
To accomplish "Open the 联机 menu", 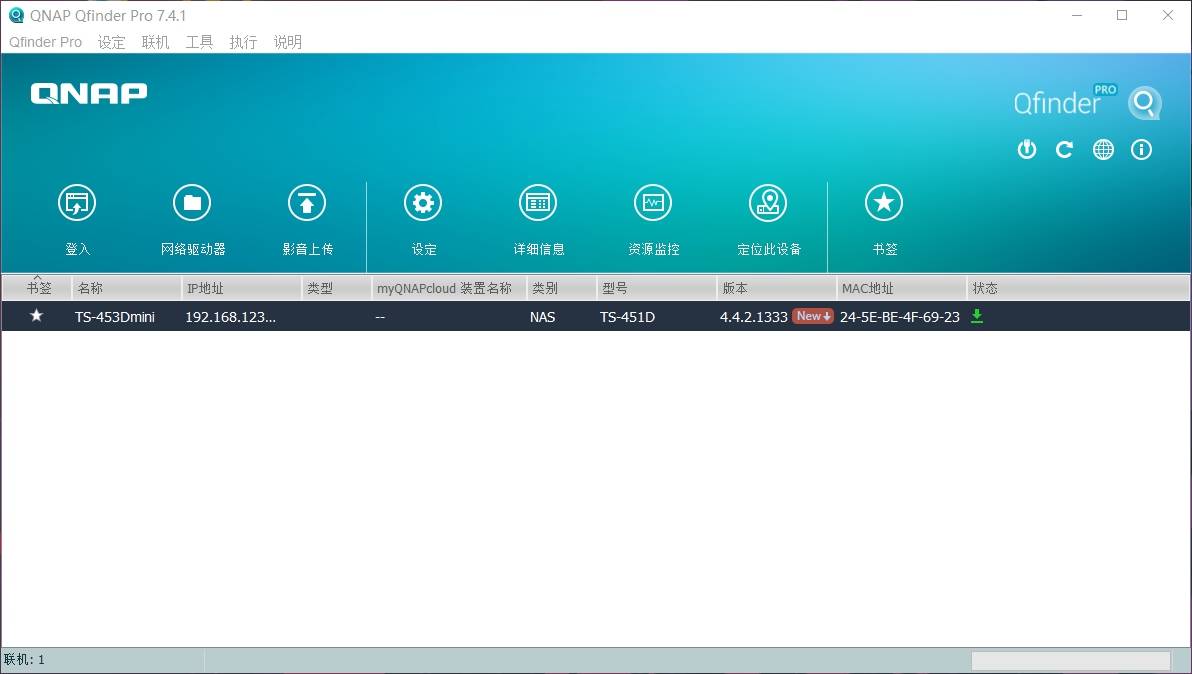I will tap(155, 42).
